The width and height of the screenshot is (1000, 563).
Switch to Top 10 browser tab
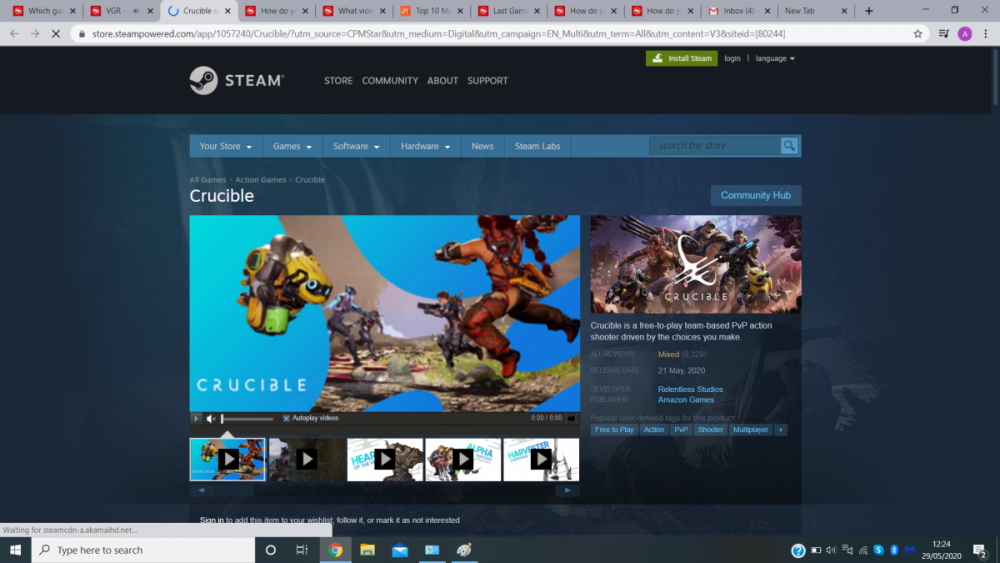tap(432, 11)
